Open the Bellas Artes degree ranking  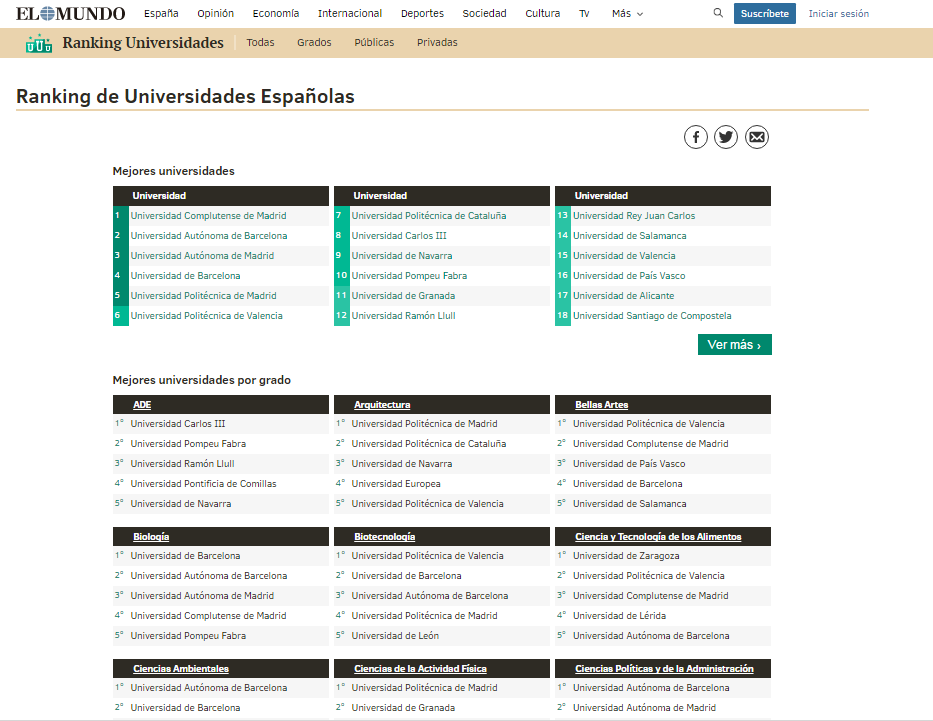point(602,405)
